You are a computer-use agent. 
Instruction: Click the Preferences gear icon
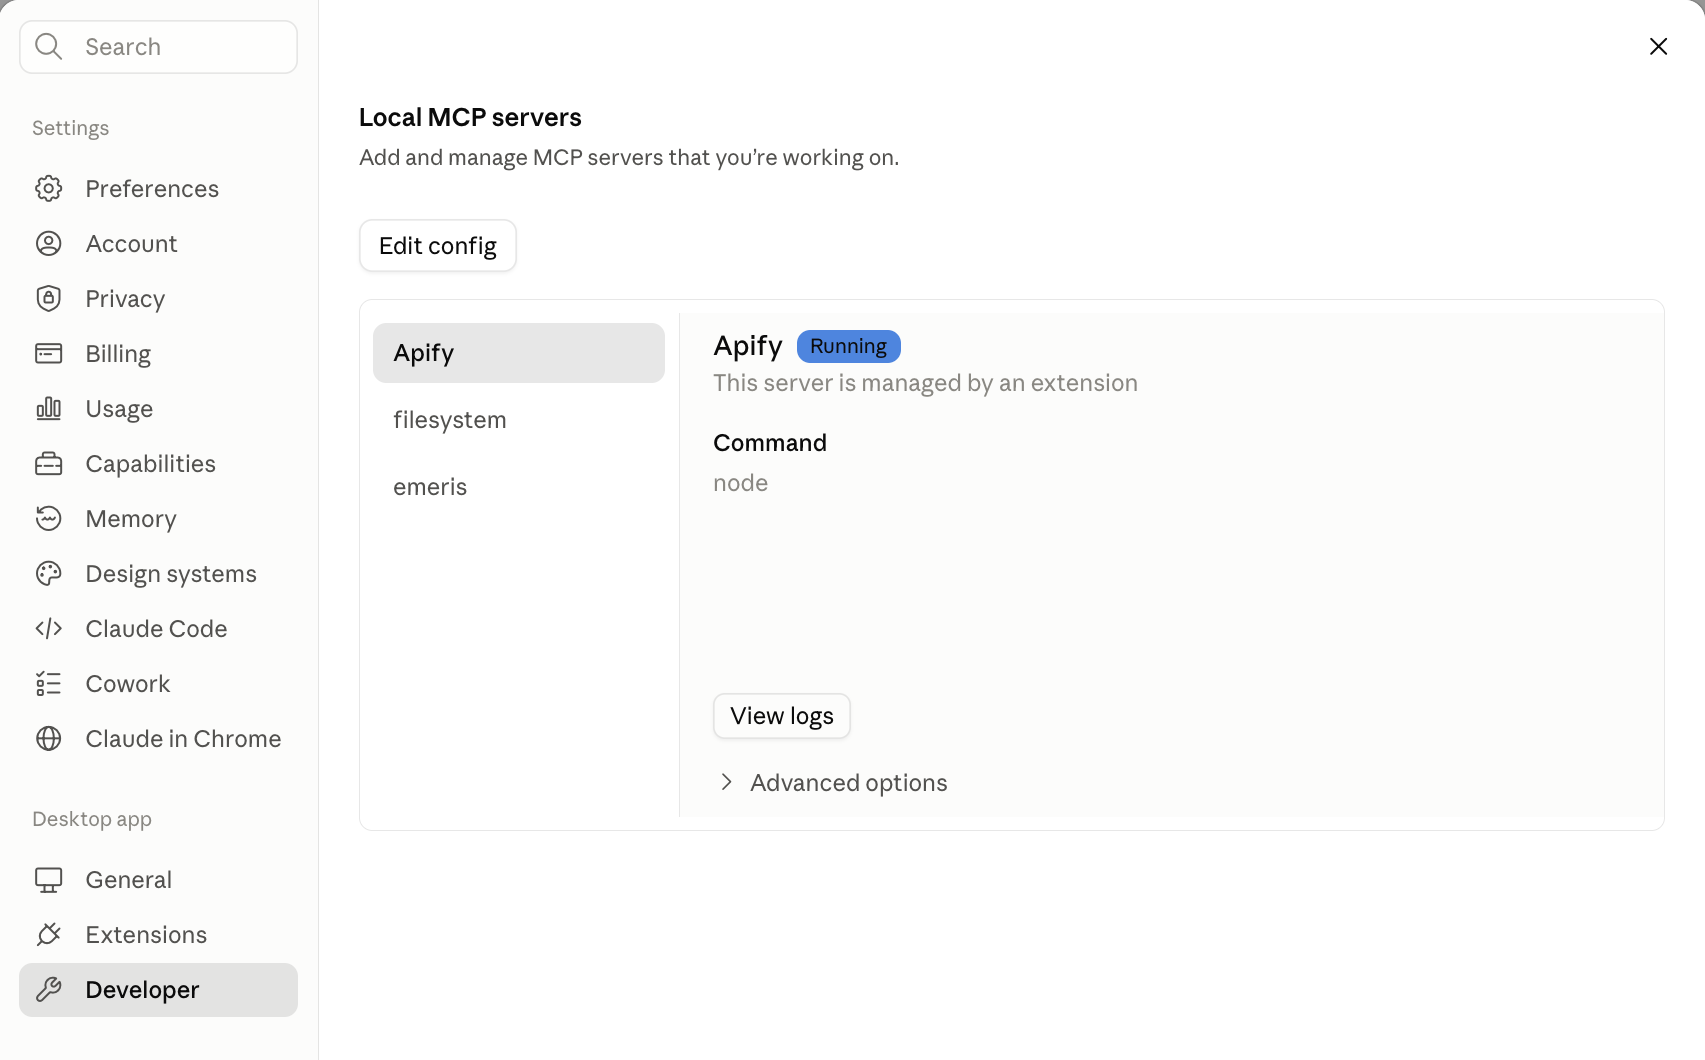(48, 188)
